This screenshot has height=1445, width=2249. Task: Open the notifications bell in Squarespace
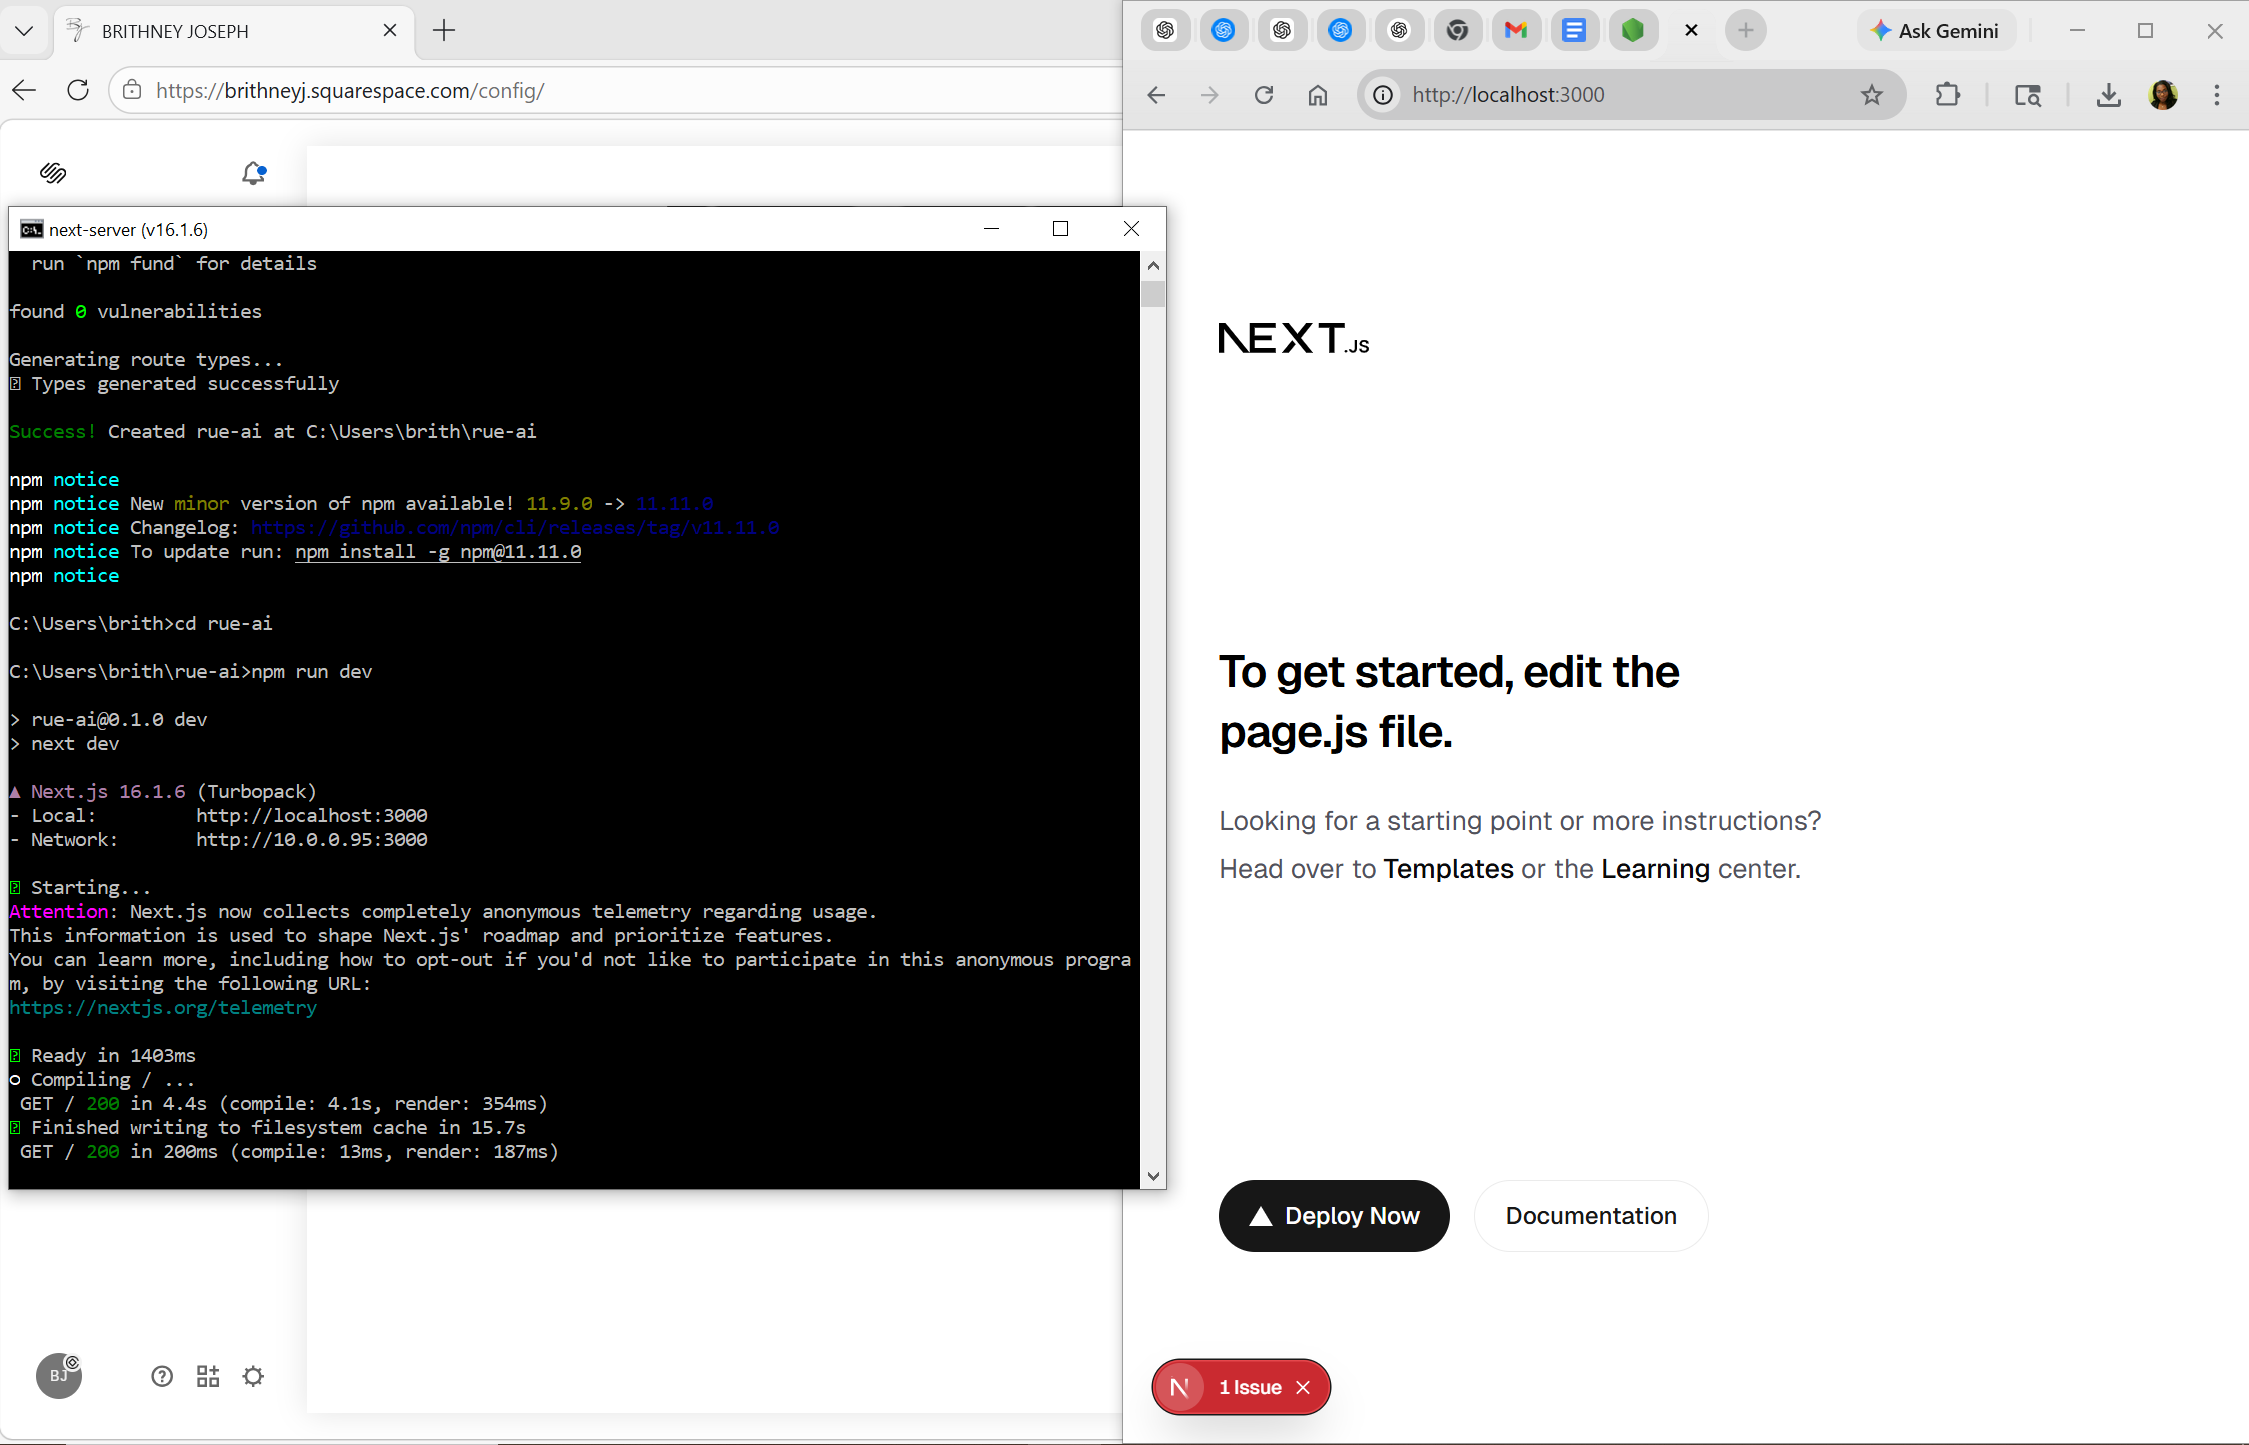point(254,173)
